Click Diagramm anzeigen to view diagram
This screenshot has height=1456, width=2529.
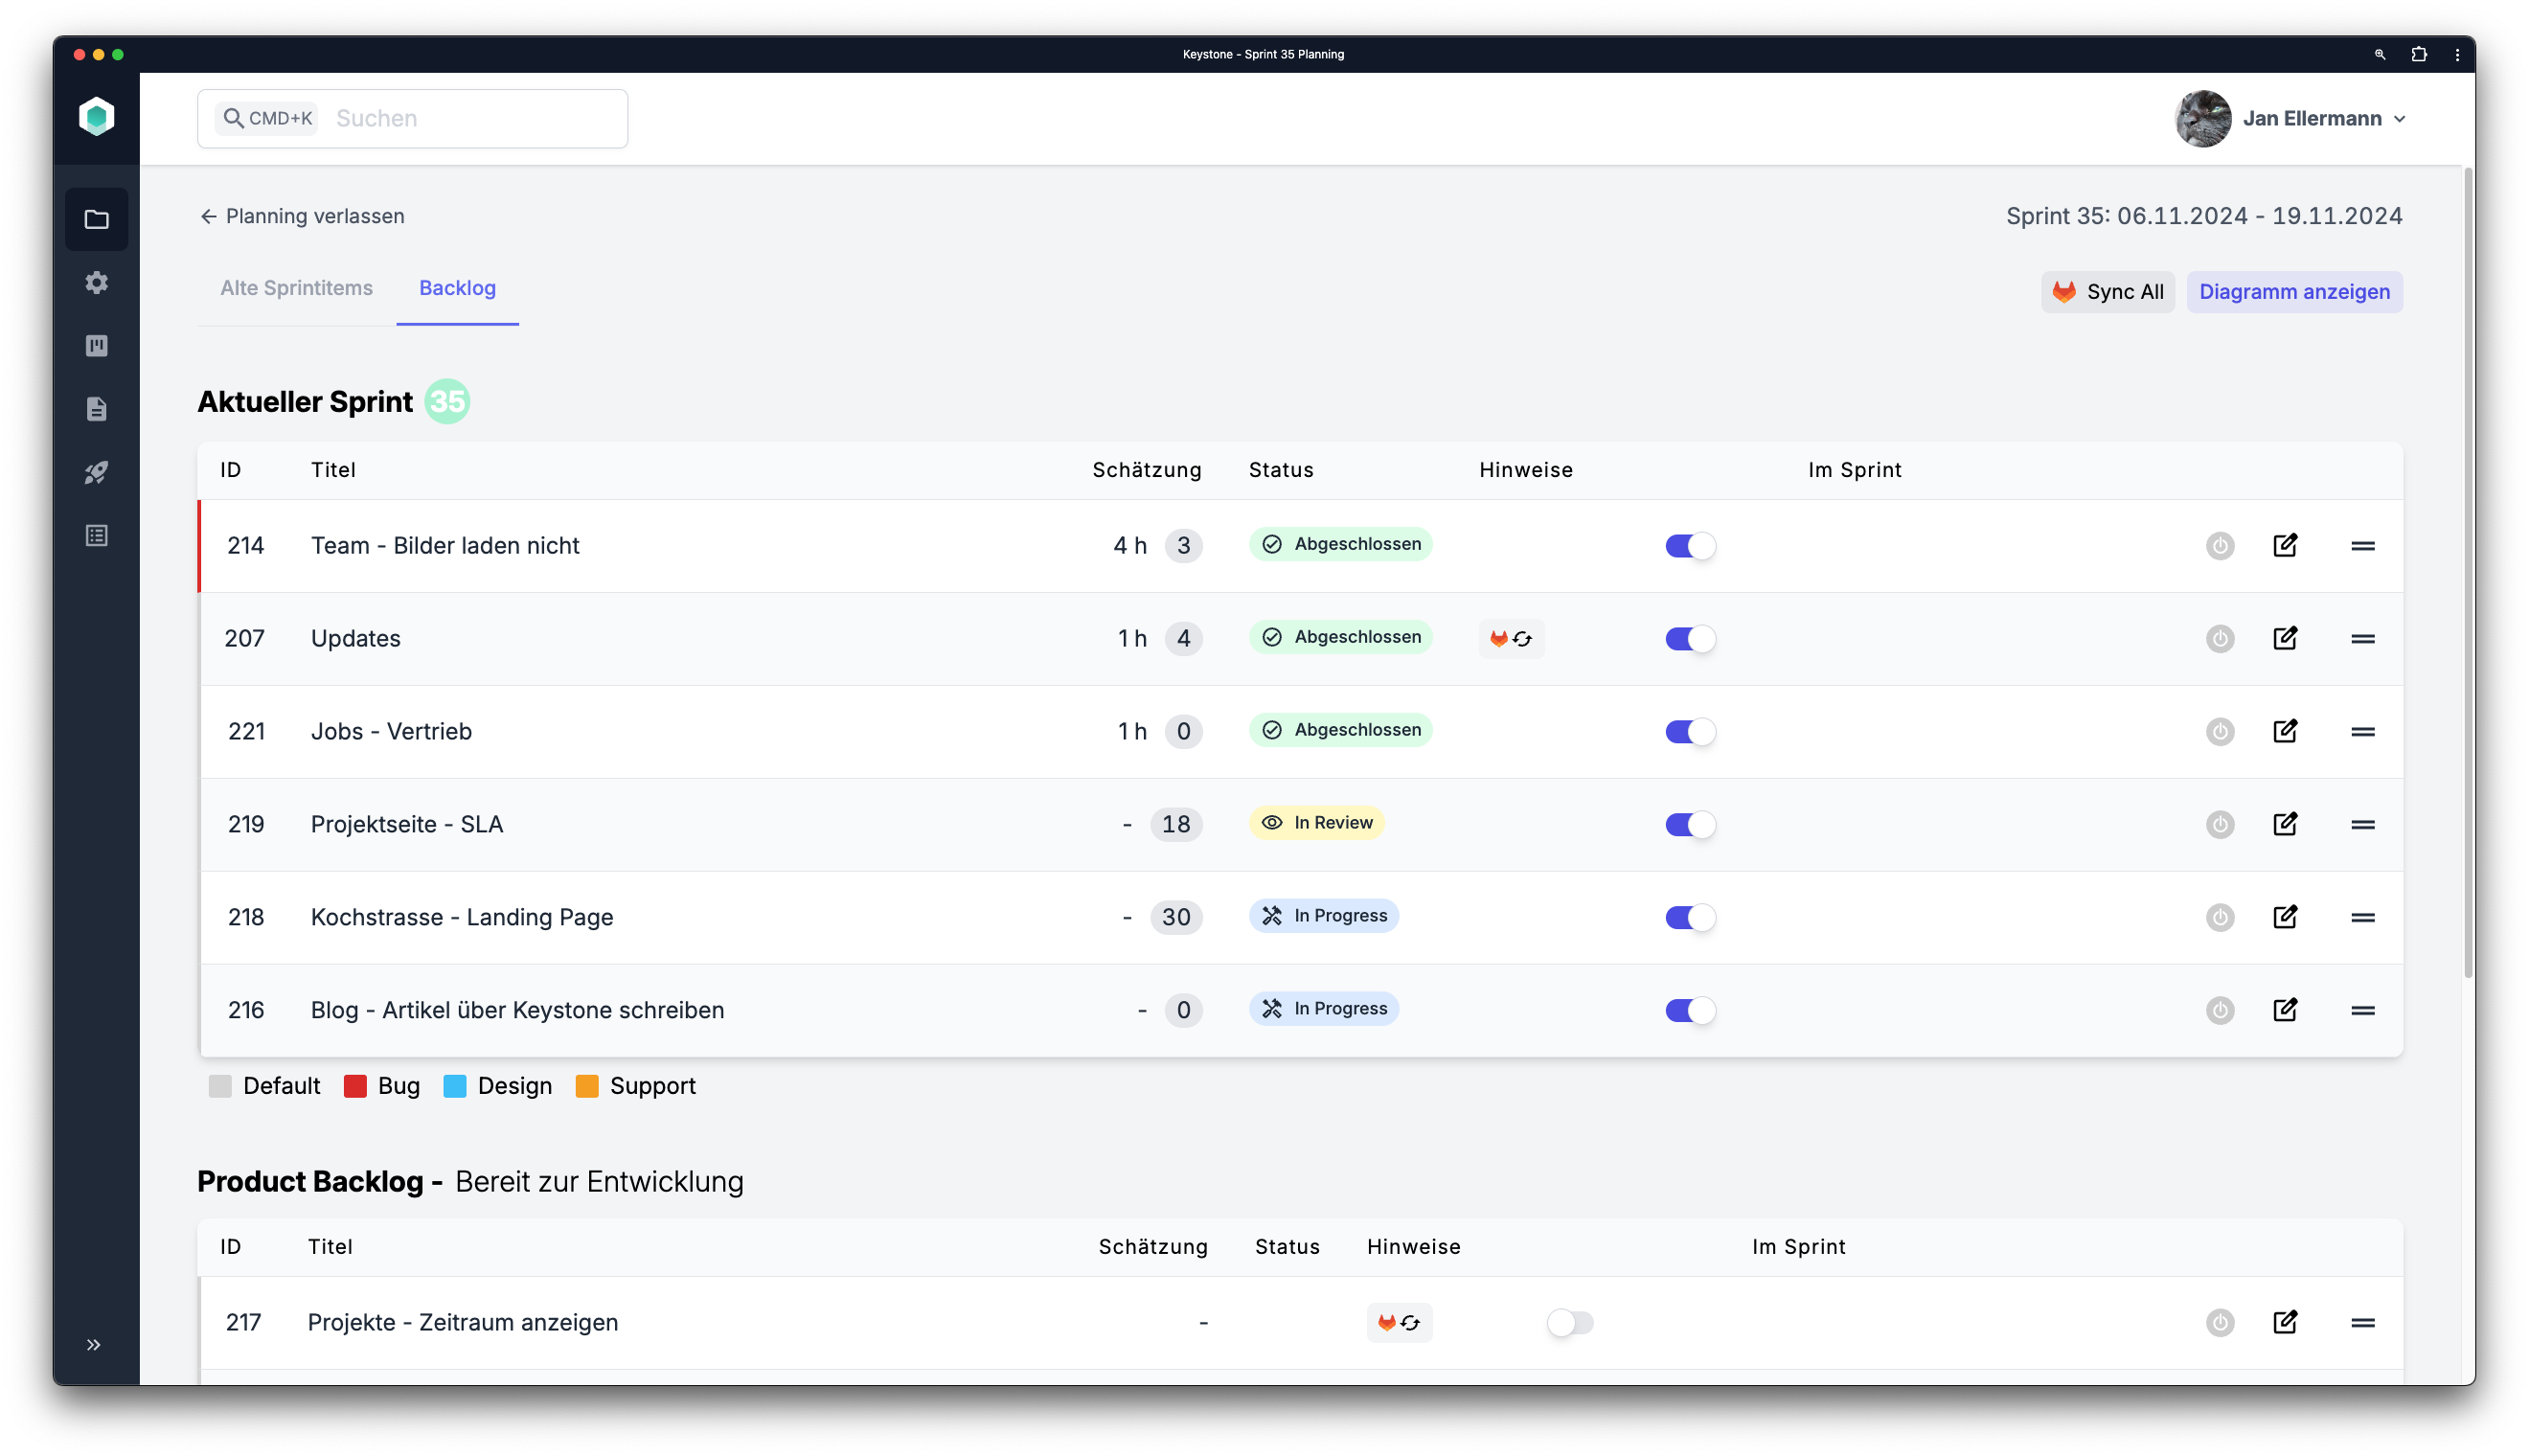tap(2294, 292)
